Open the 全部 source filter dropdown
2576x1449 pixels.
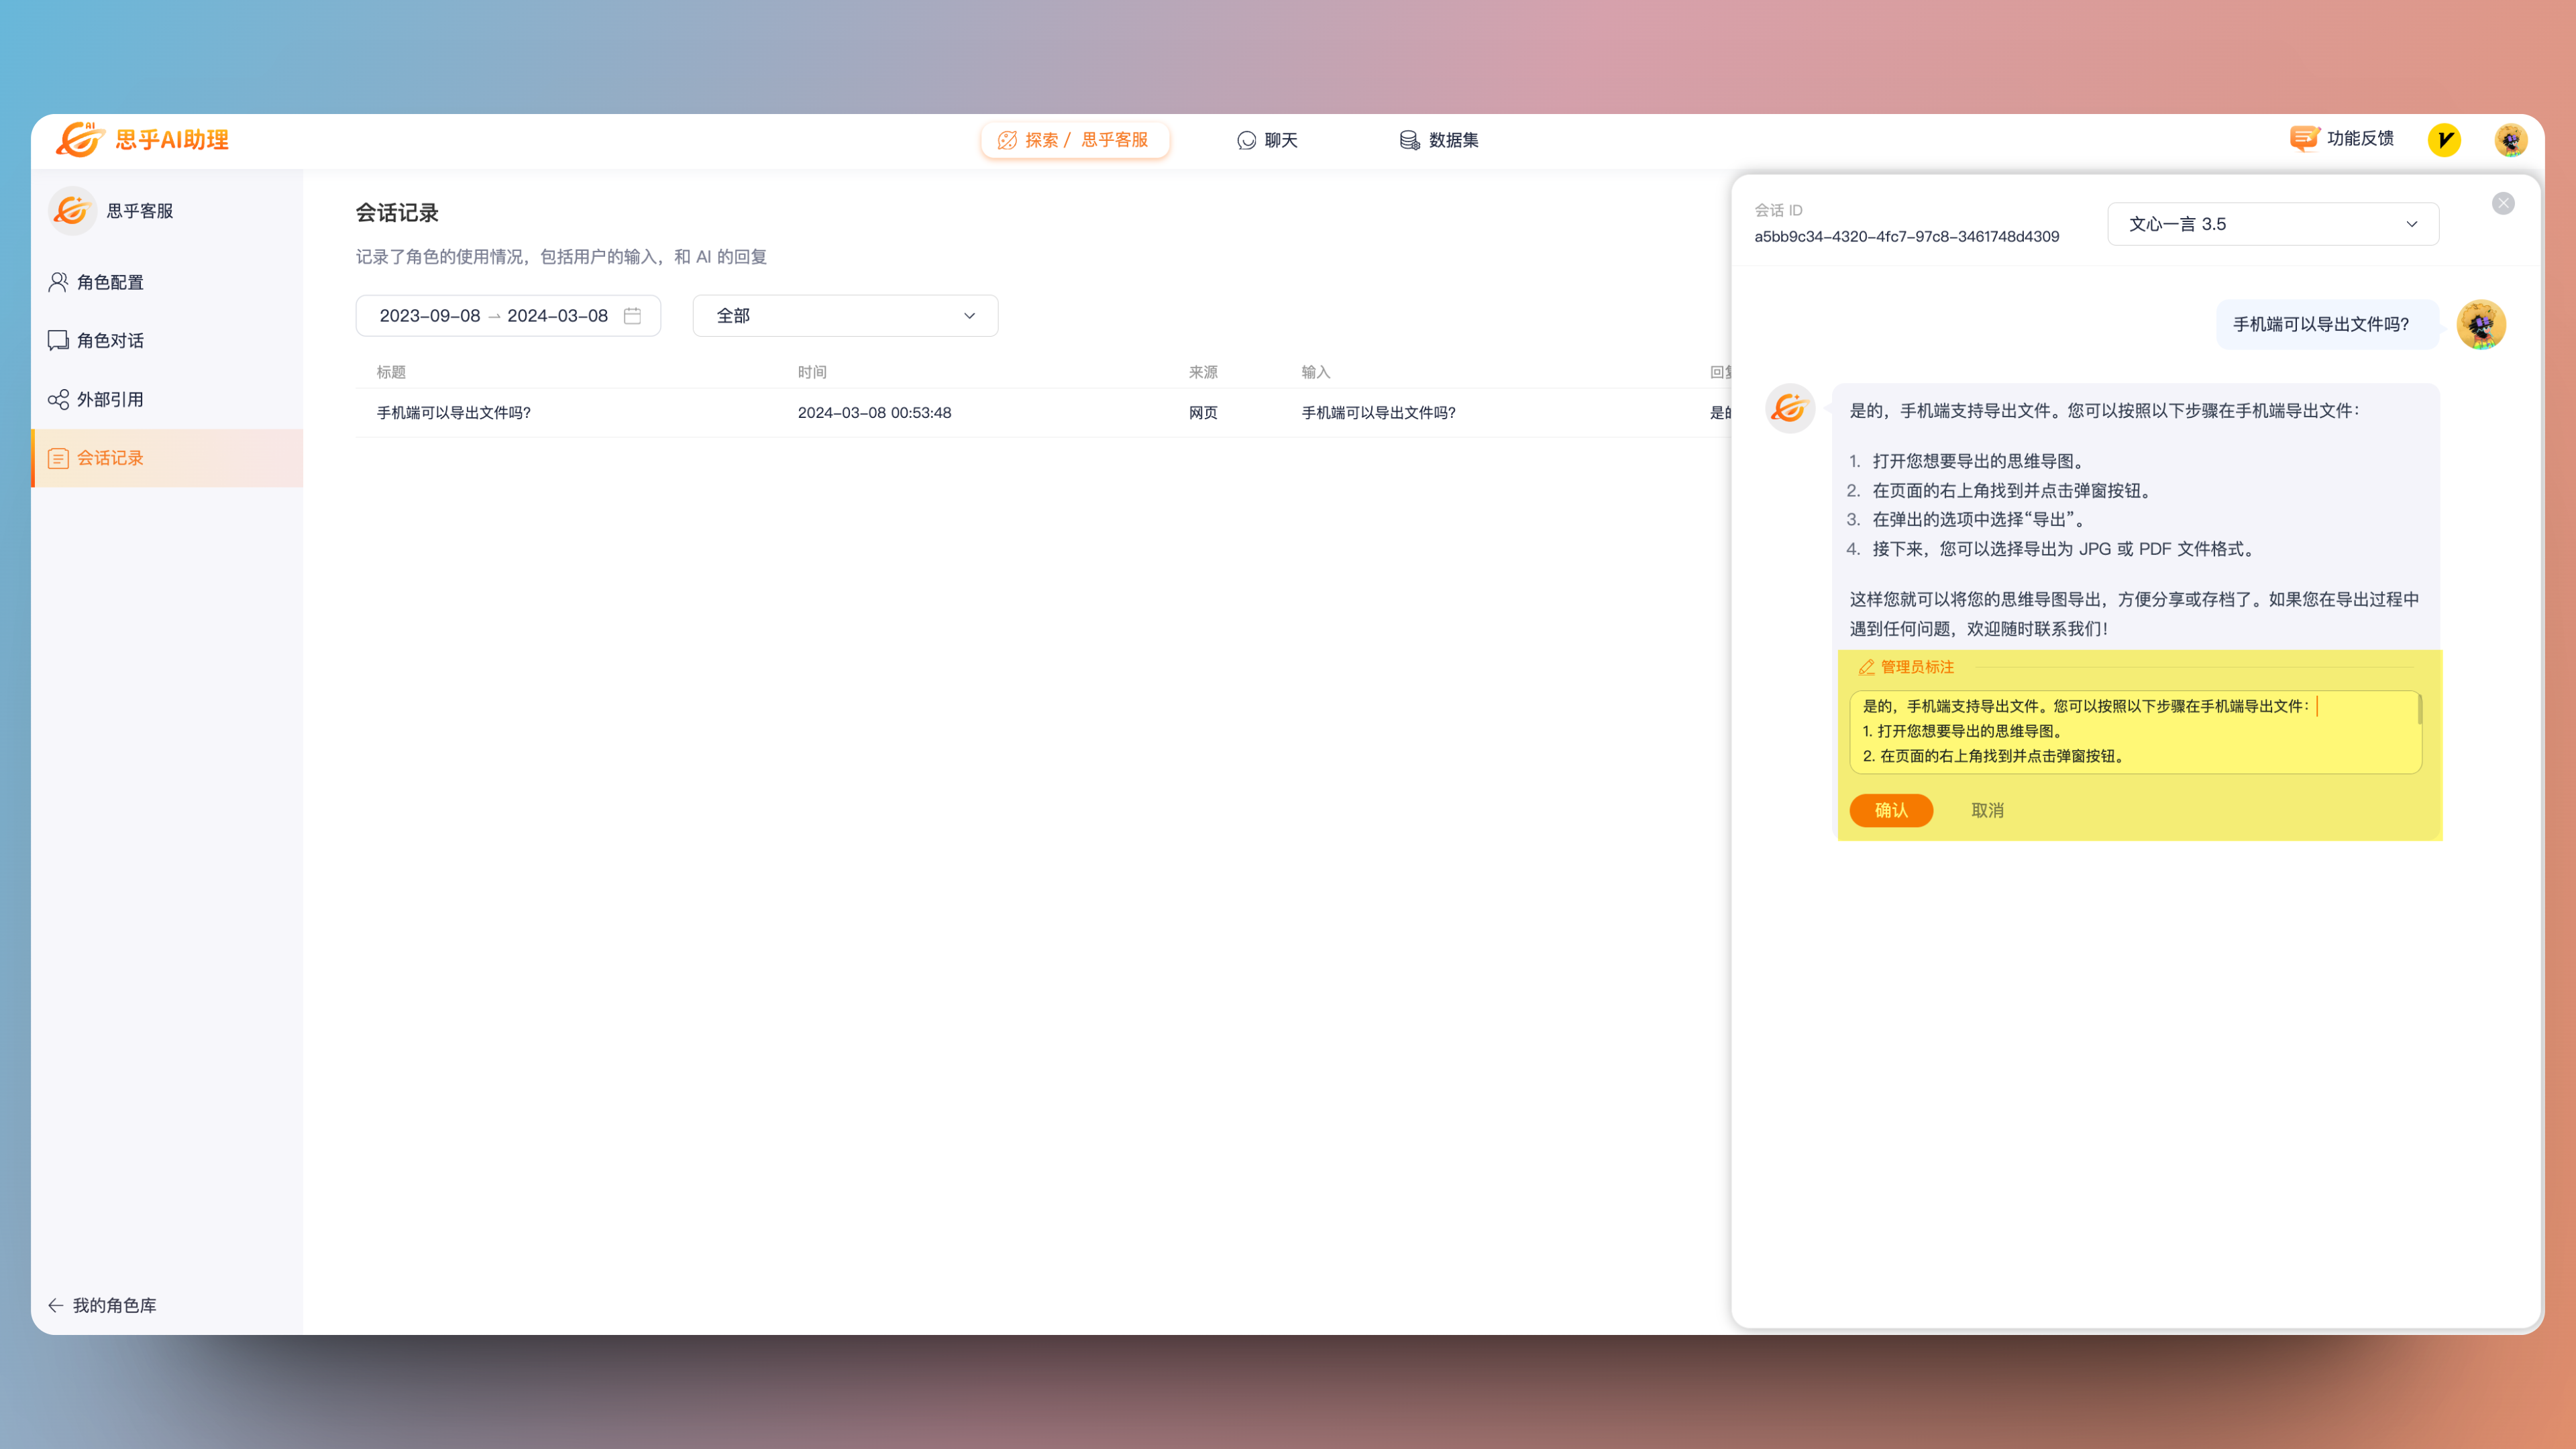coord(844,316)
